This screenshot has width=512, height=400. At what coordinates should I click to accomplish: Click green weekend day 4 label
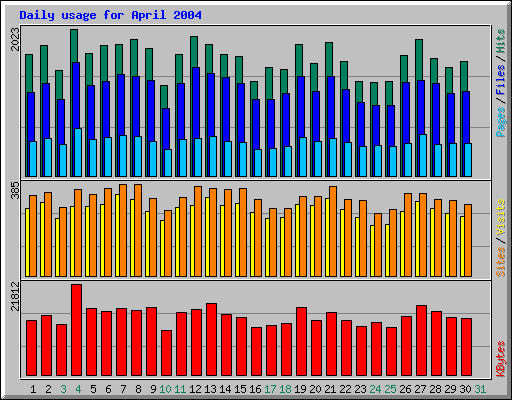point(78,389)
